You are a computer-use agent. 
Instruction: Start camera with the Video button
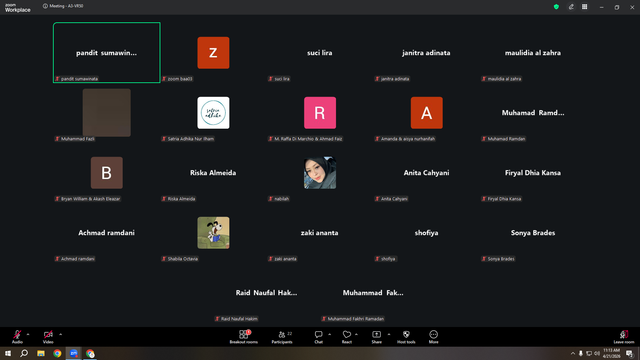click(x=48, y=337)
